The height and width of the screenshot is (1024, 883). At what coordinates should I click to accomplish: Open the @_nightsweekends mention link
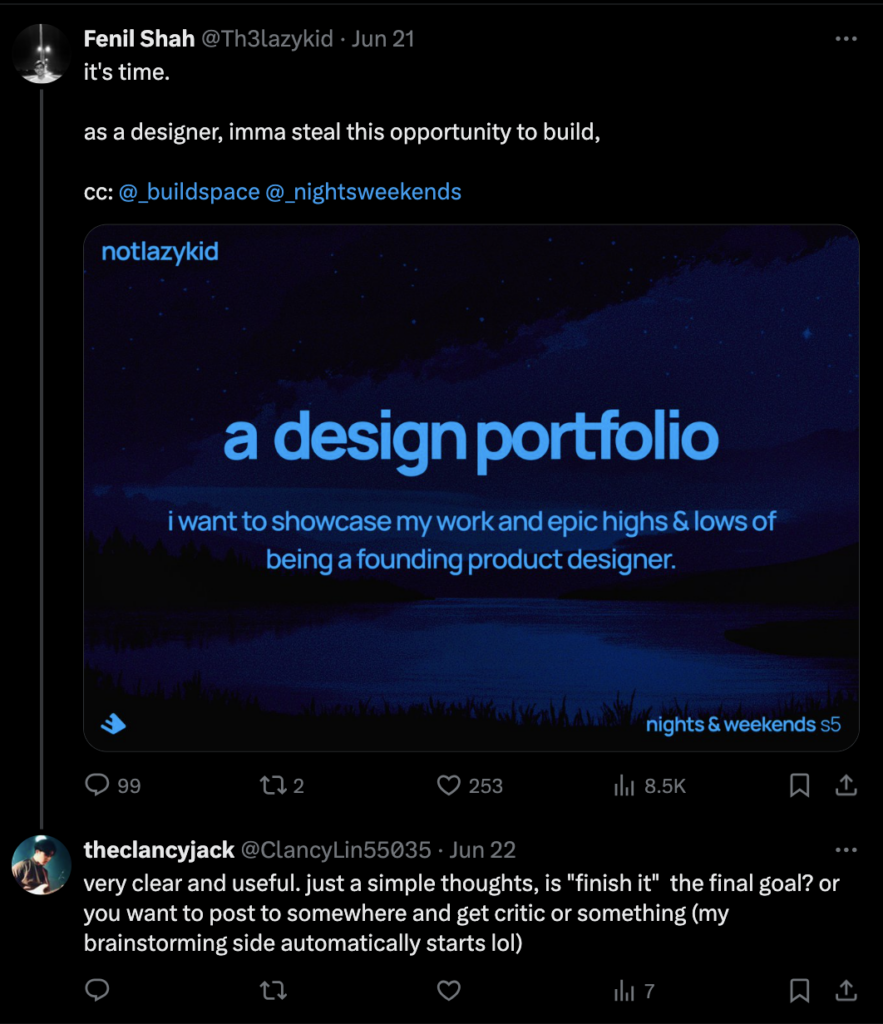tap(363, 192)
